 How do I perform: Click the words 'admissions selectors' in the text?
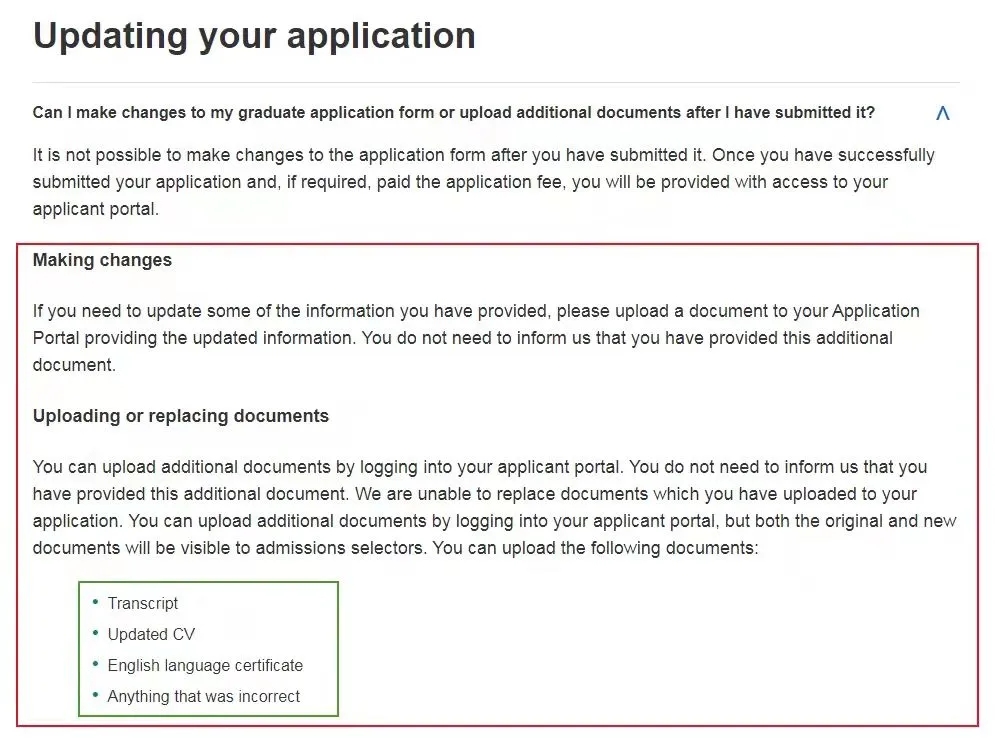coord(339,548)
